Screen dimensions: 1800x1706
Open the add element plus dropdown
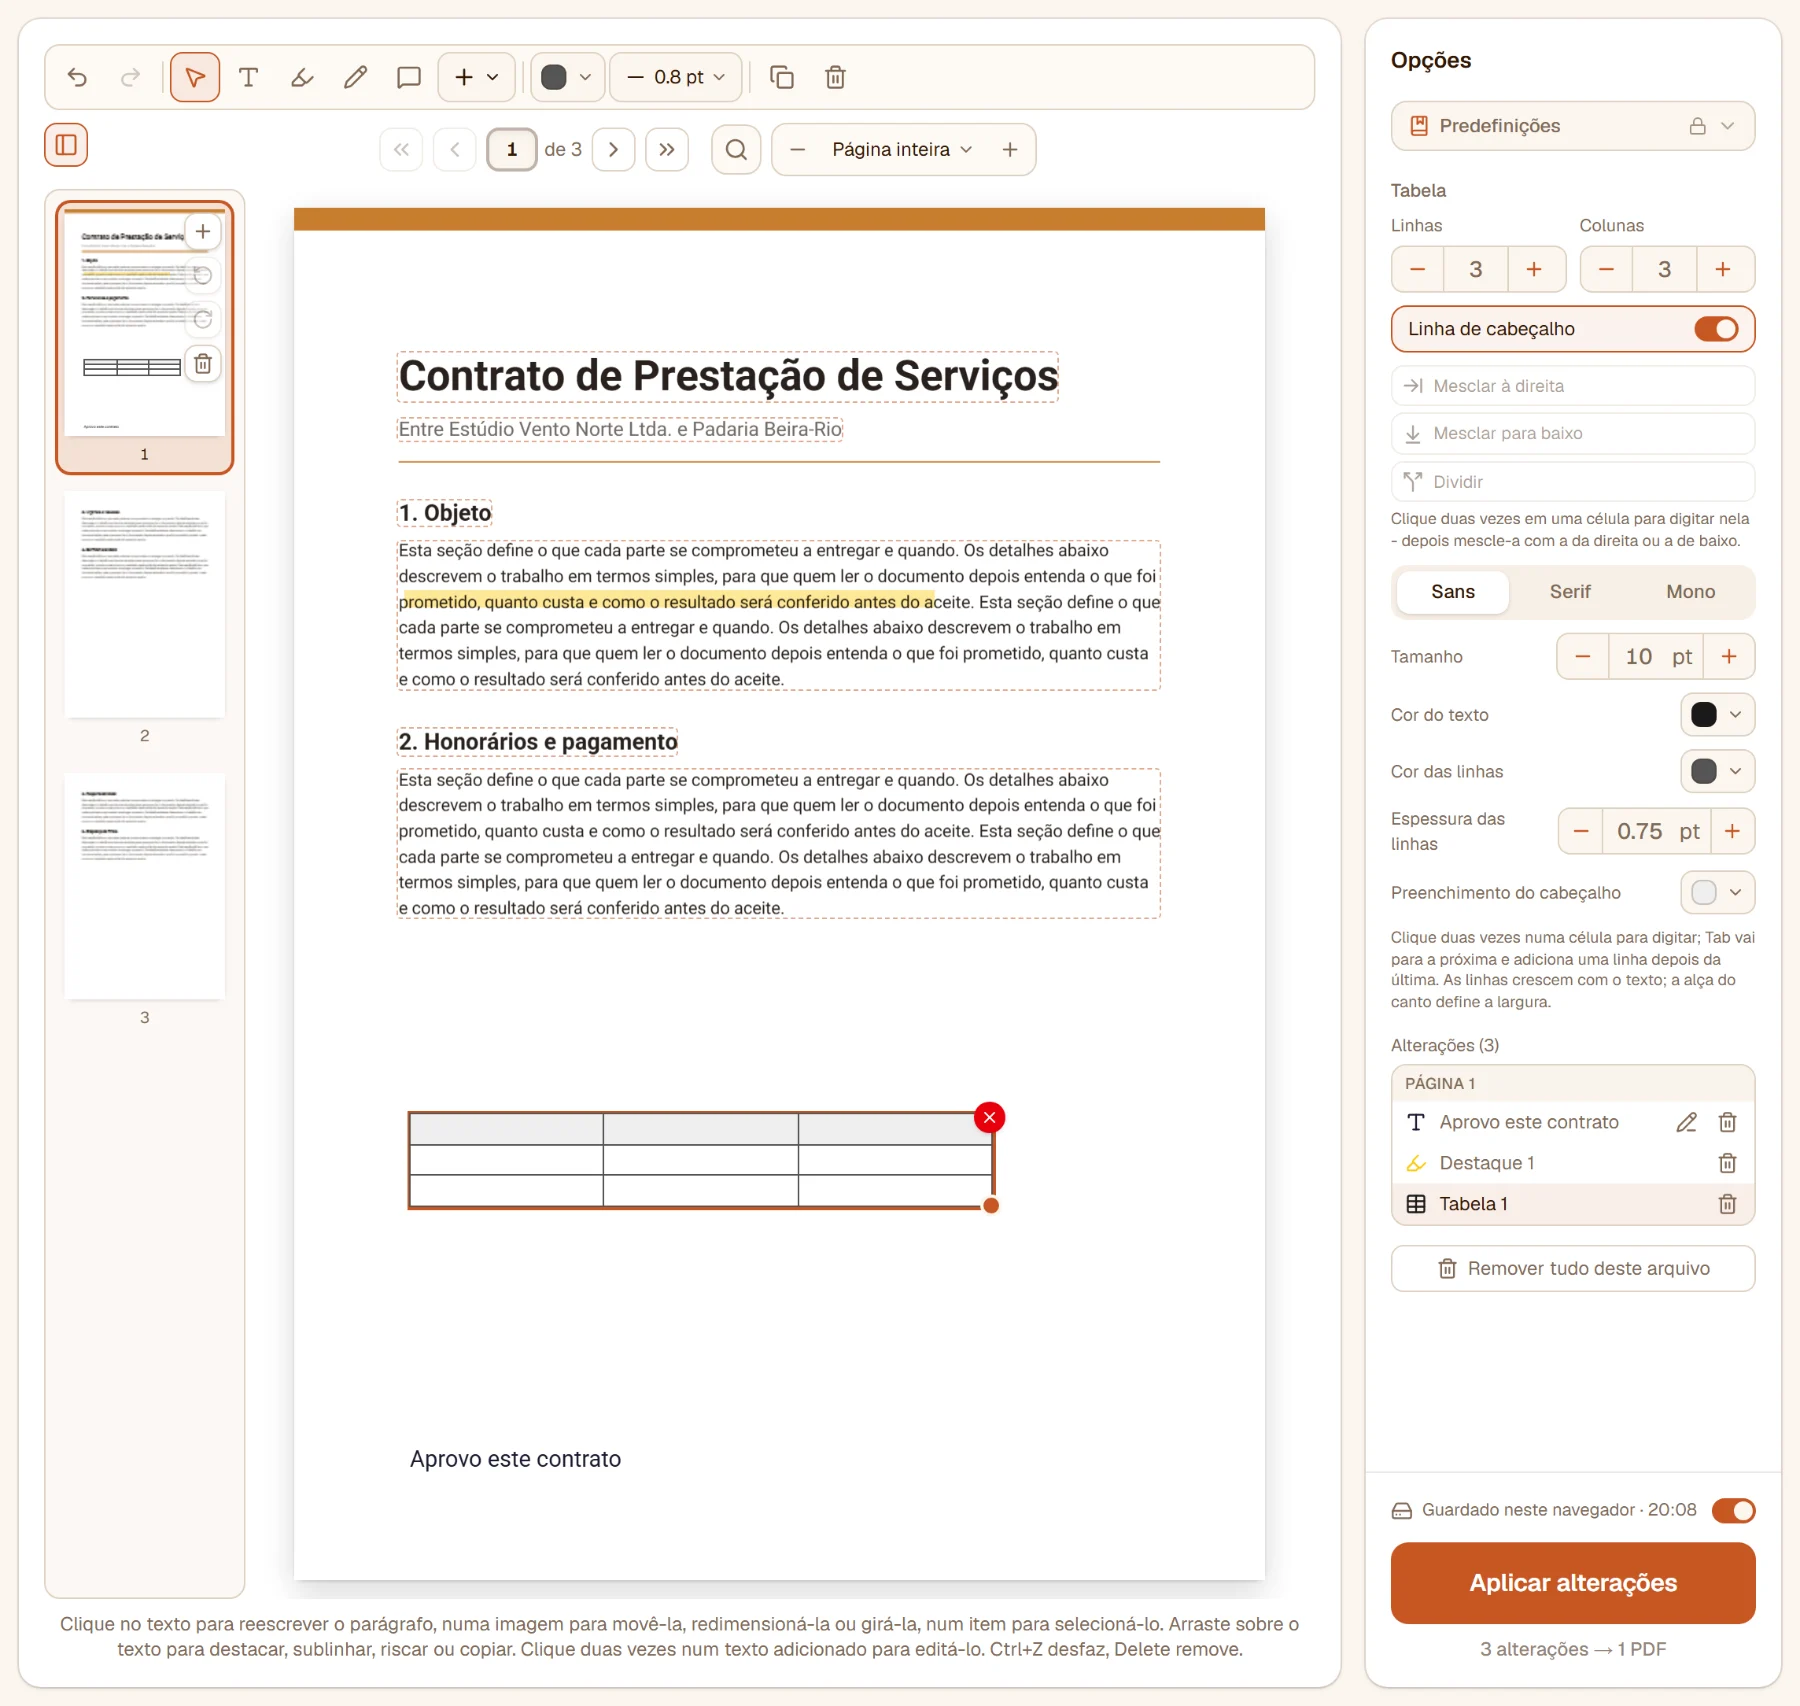pos(477,77)
